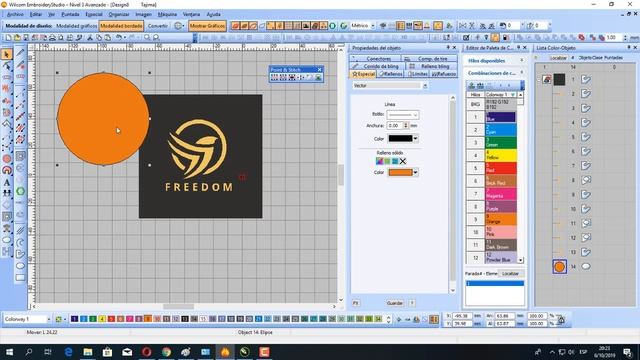Click the ellipse icon of object 14
This screenshot has height=360, width=640.
[x=586, y=267]
